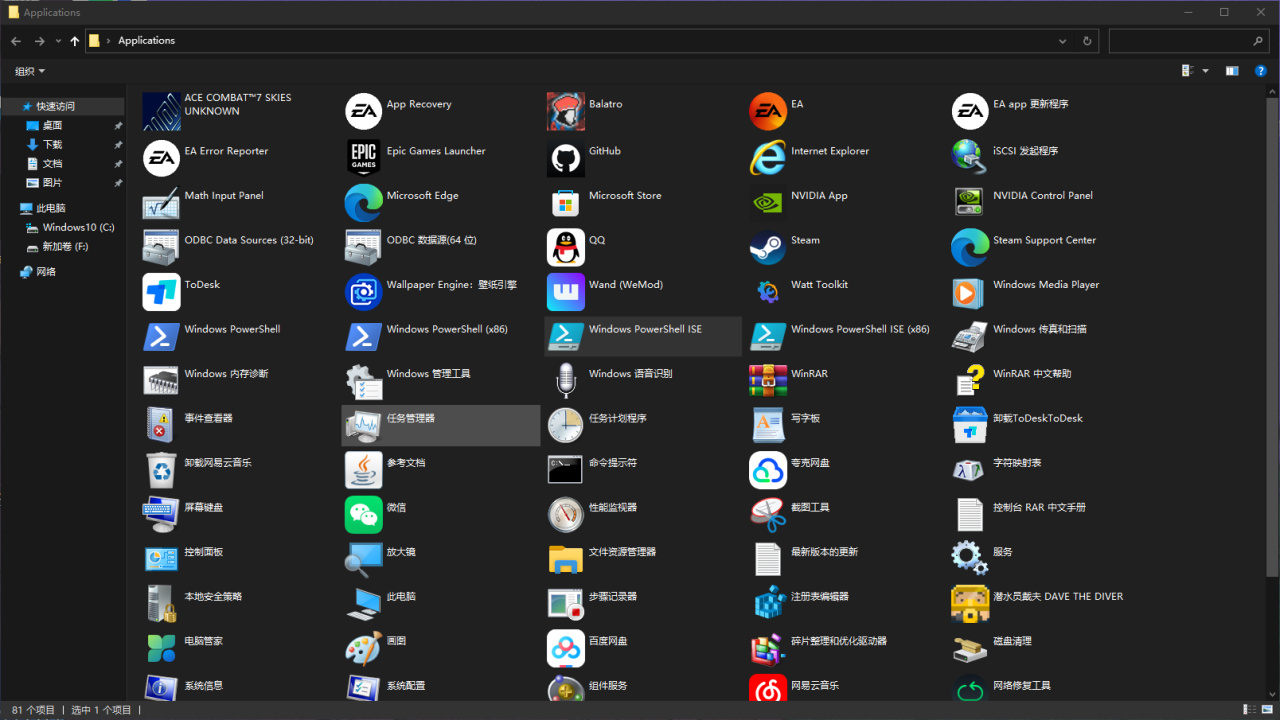Open the NVIDIA Control Panel icon

[970, 202]
